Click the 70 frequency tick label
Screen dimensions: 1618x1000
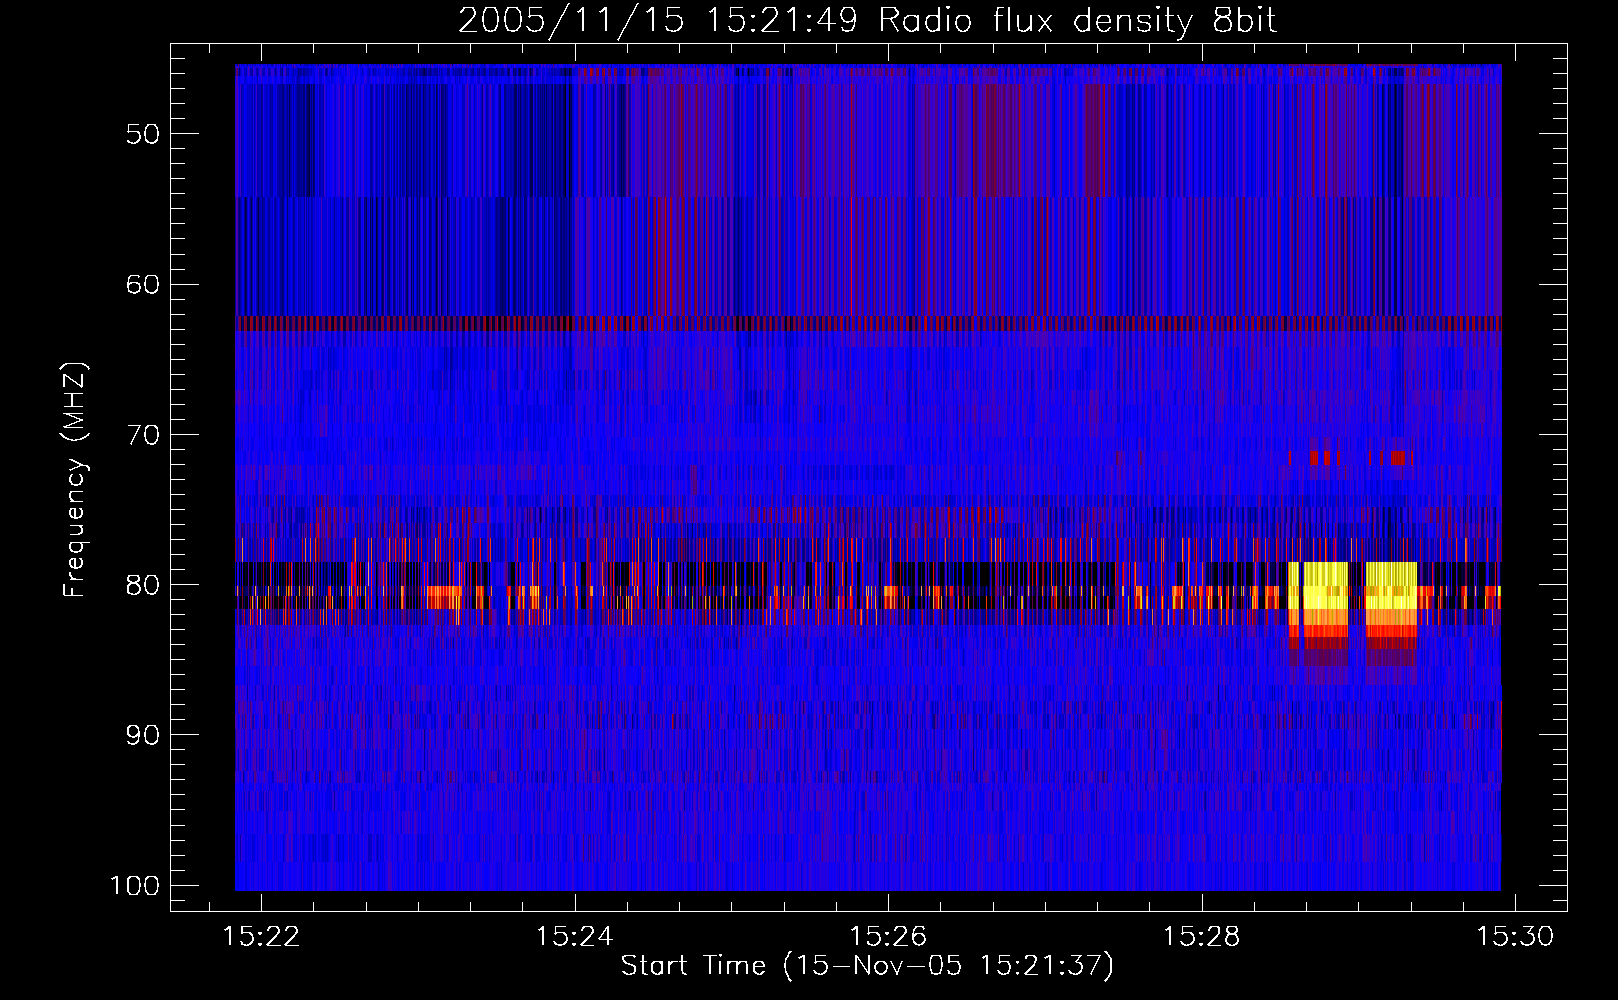[143, 435]
